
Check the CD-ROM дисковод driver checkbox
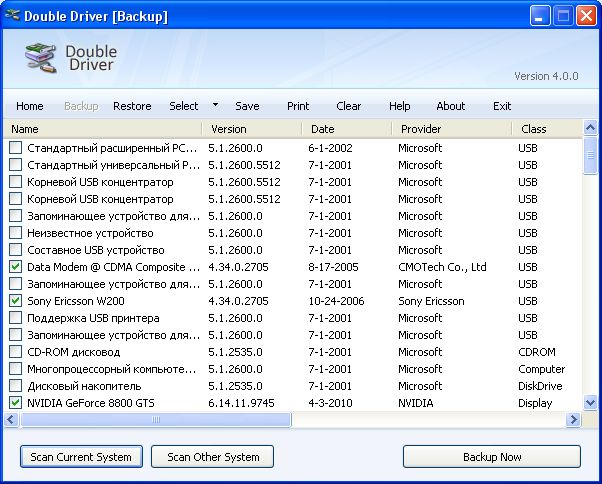15,352
